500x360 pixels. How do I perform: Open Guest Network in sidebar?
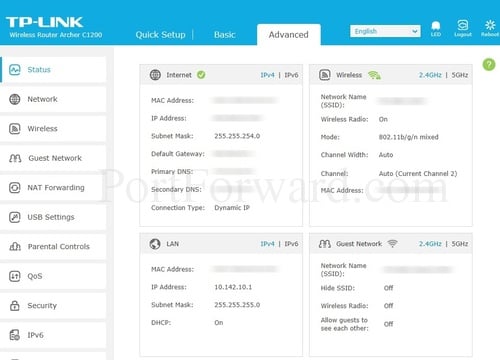tap(53, 158)
